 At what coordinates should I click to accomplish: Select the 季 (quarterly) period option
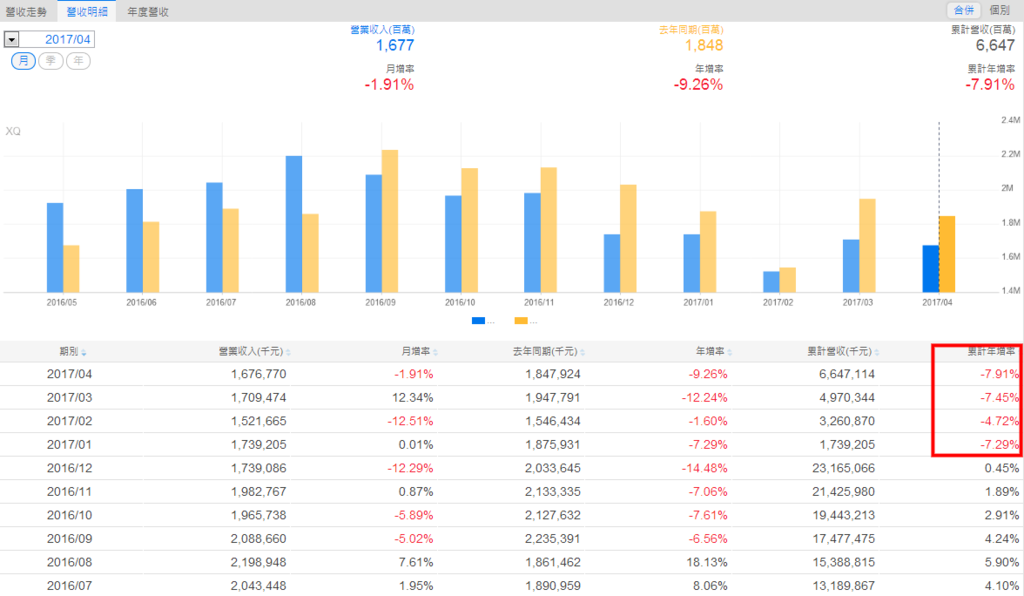coord(51,61)
